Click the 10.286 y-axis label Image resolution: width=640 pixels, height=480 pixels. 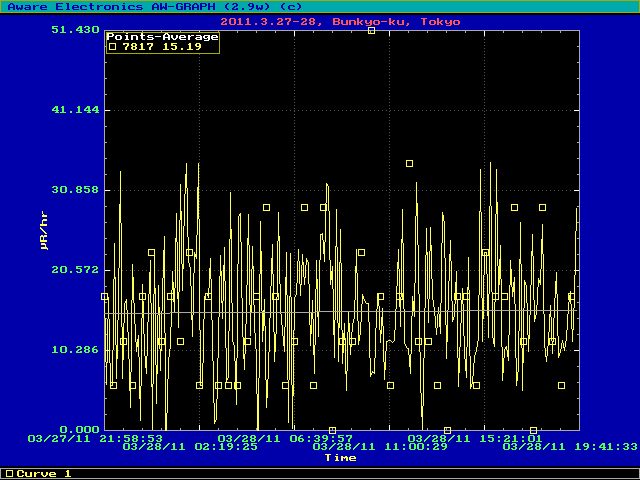tap(75, 350)
